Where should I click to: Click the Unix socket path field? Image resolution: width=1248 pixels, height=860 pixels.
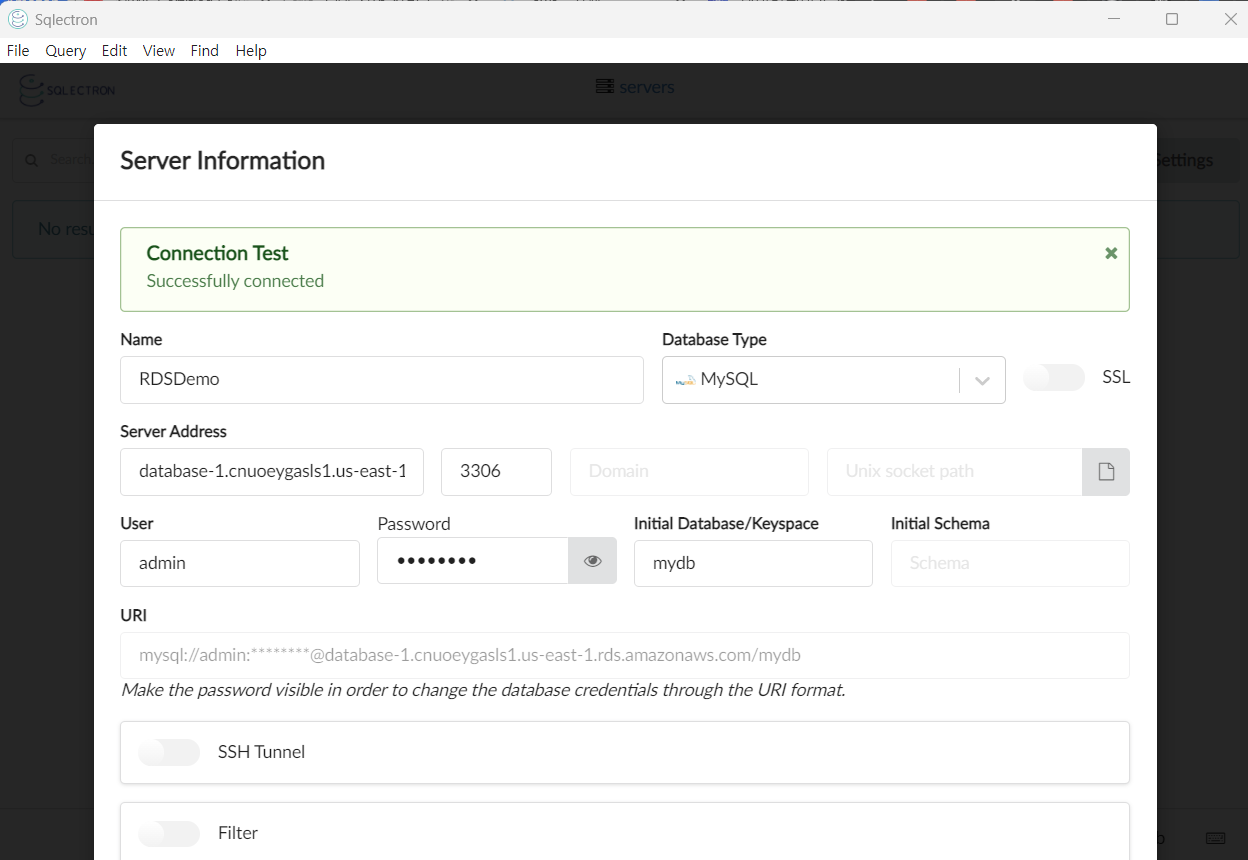click(955, 472)
